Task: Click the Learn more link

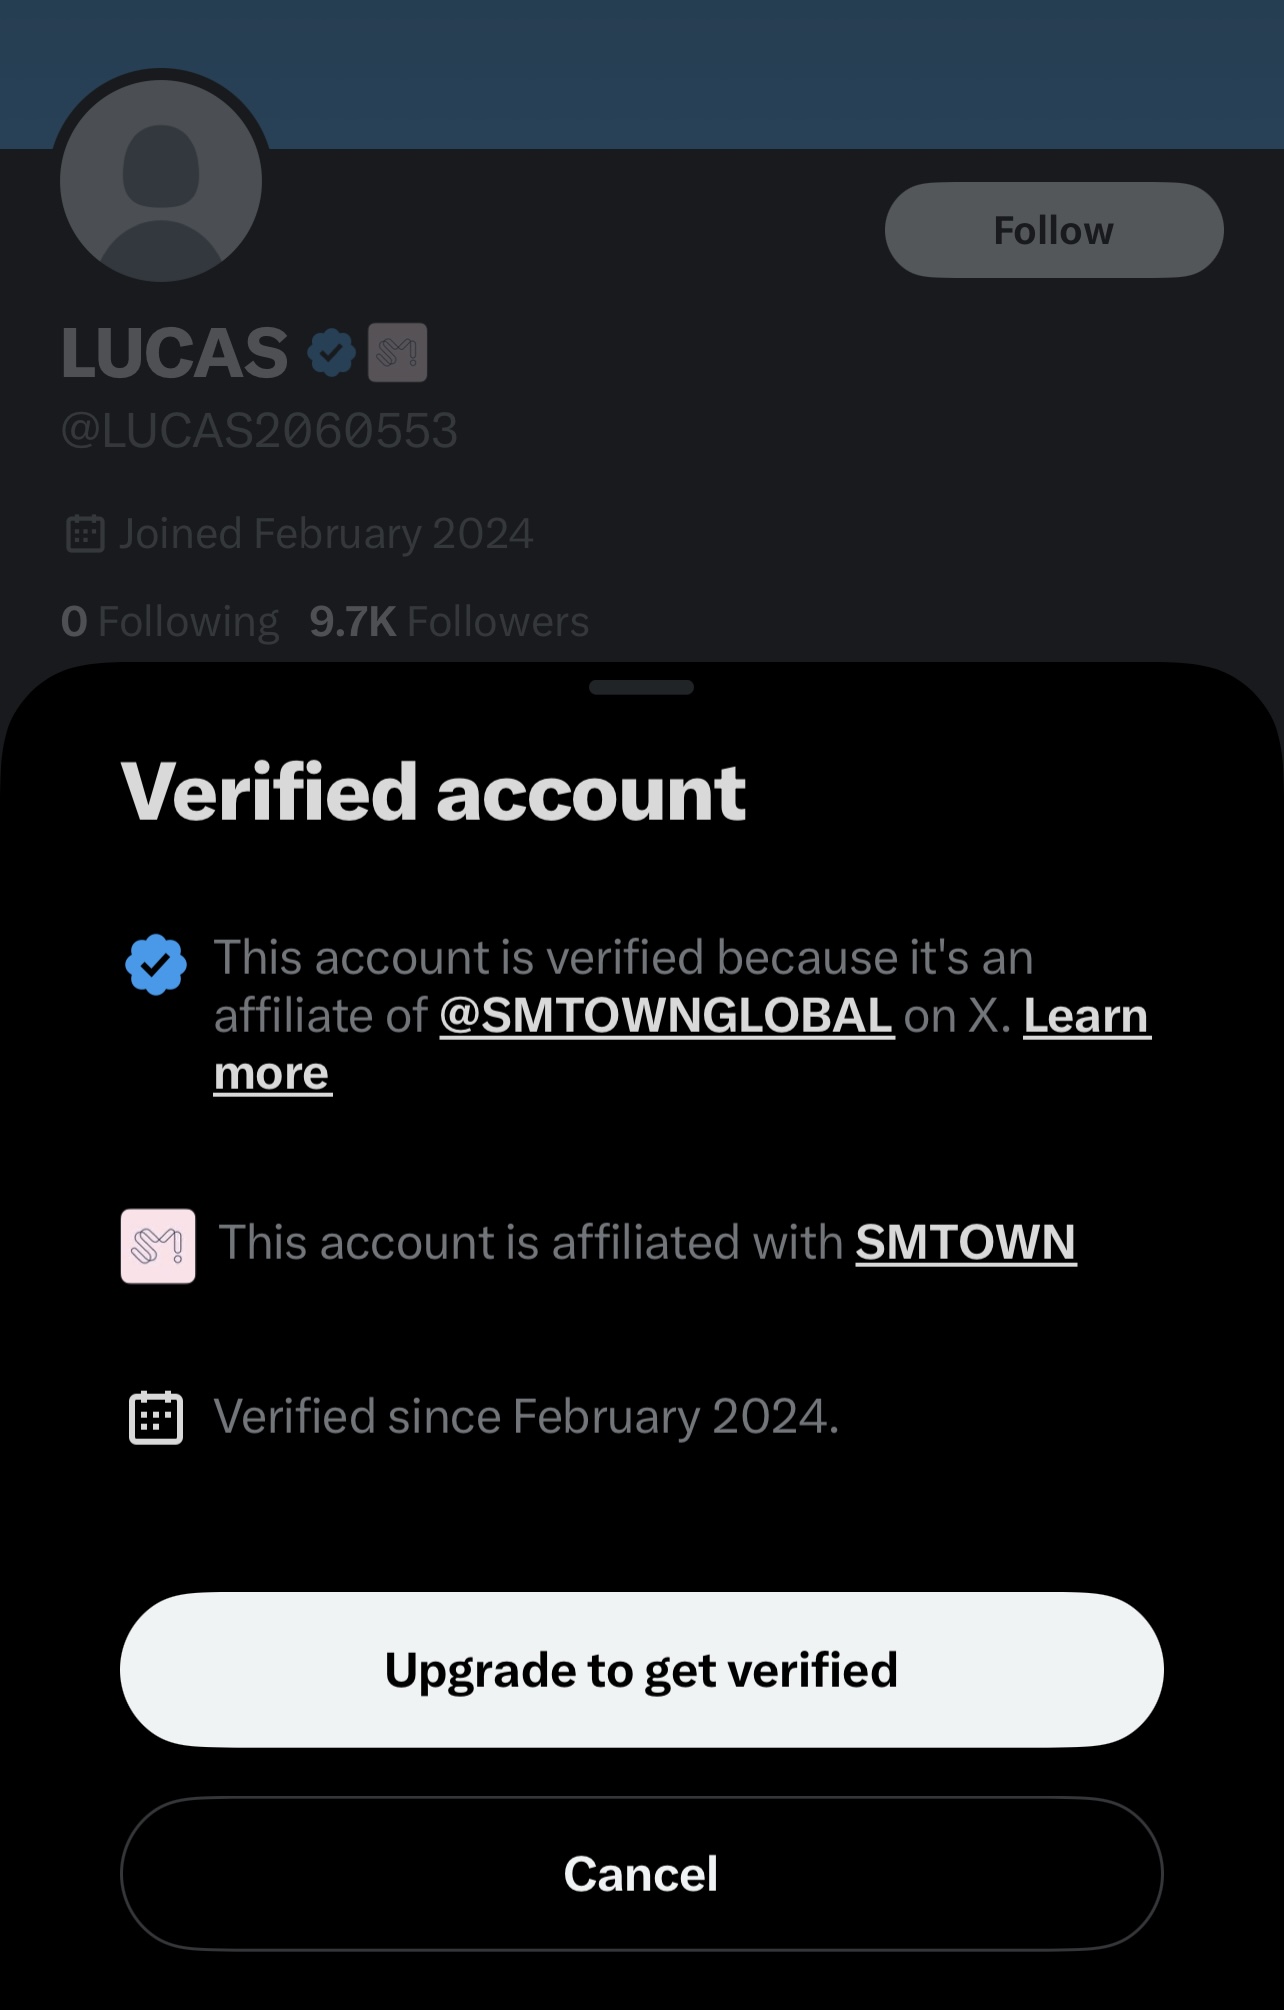Action: [x=1086, y=1016]
